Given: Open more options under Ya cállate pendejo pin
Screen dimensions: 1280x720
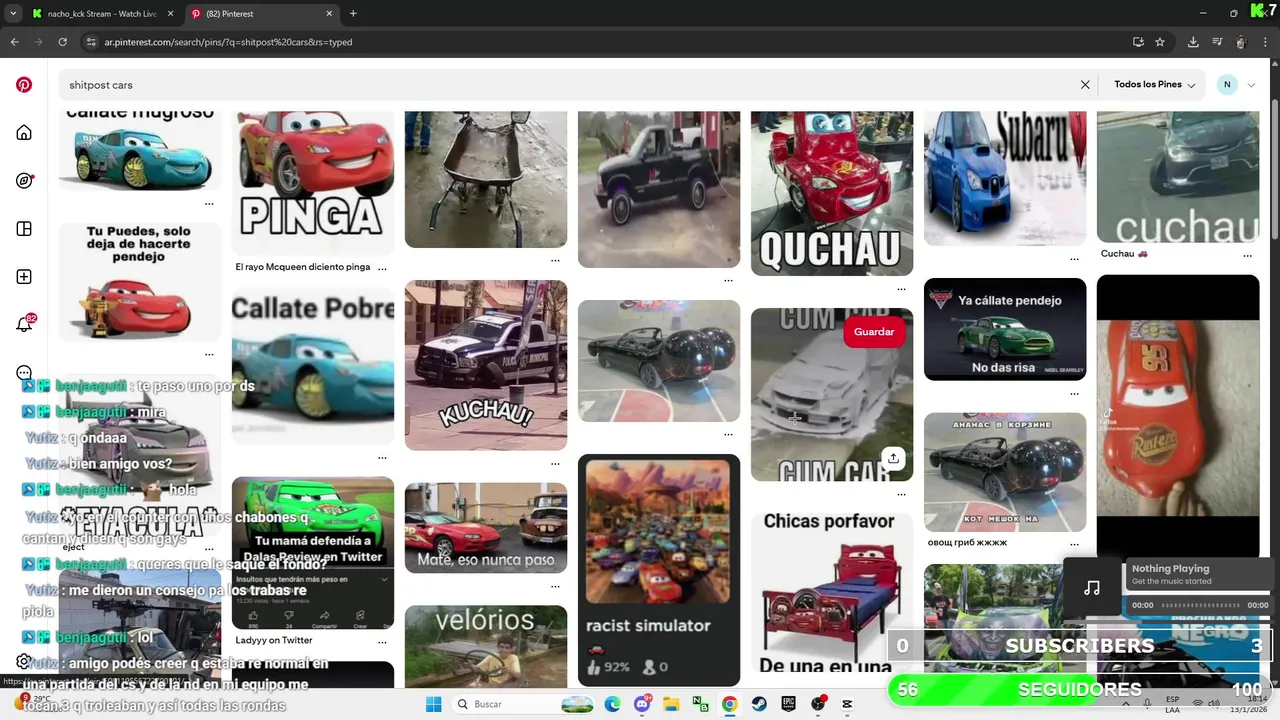Looking at the screenshot, I should pos(1074,392).
